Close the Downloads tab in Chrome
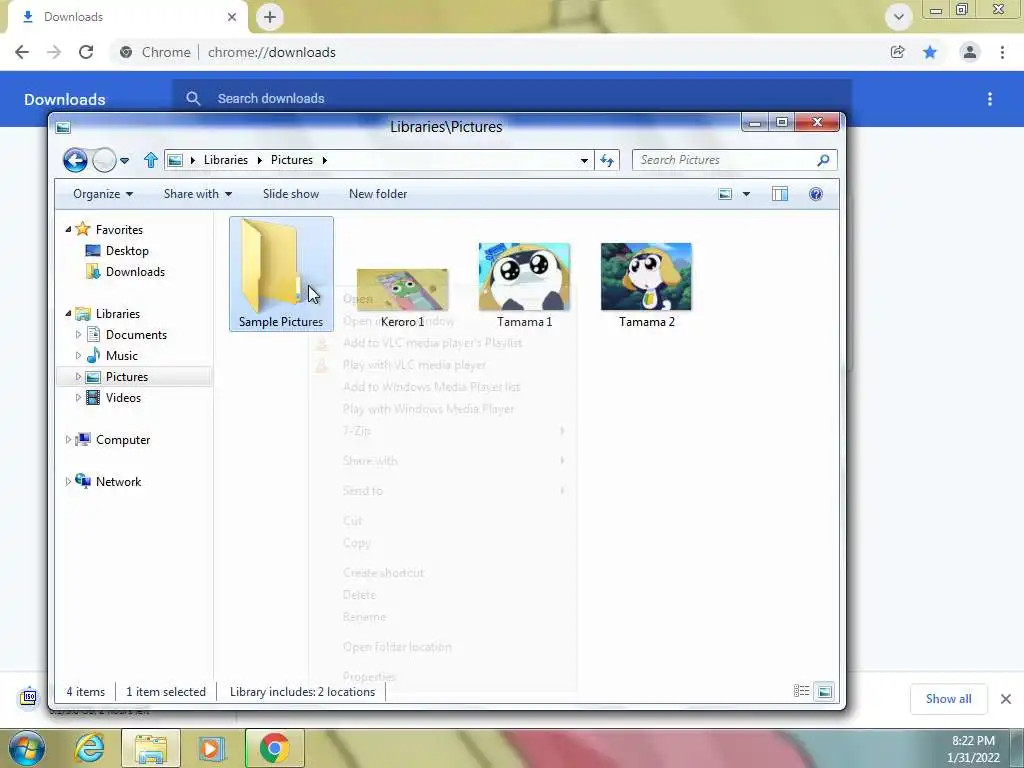The image size is (1024, 768). pos(232,17)
